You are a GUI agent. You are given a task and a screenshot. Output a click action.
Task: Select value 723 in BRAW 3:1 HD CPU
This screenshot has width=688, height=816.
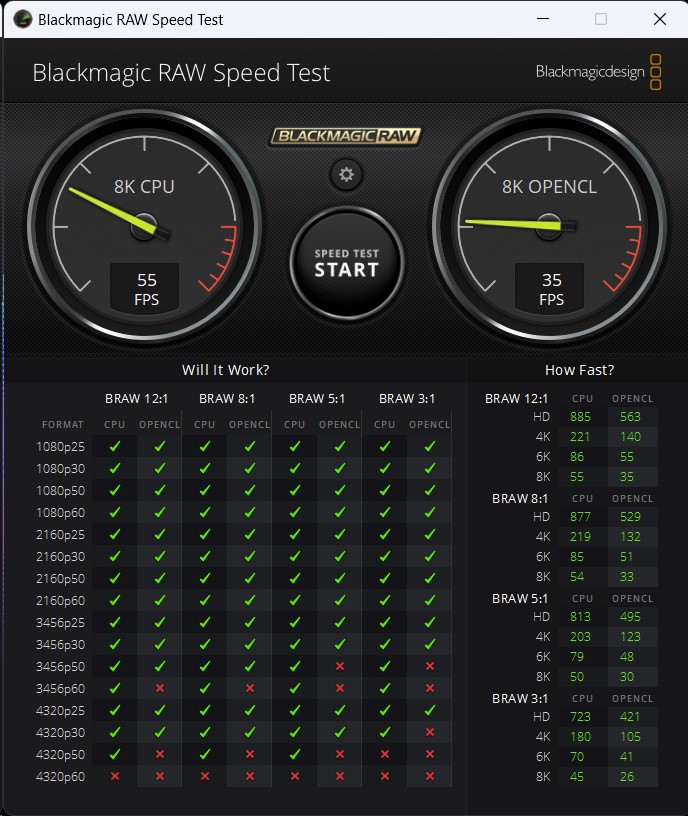[580, 717]
